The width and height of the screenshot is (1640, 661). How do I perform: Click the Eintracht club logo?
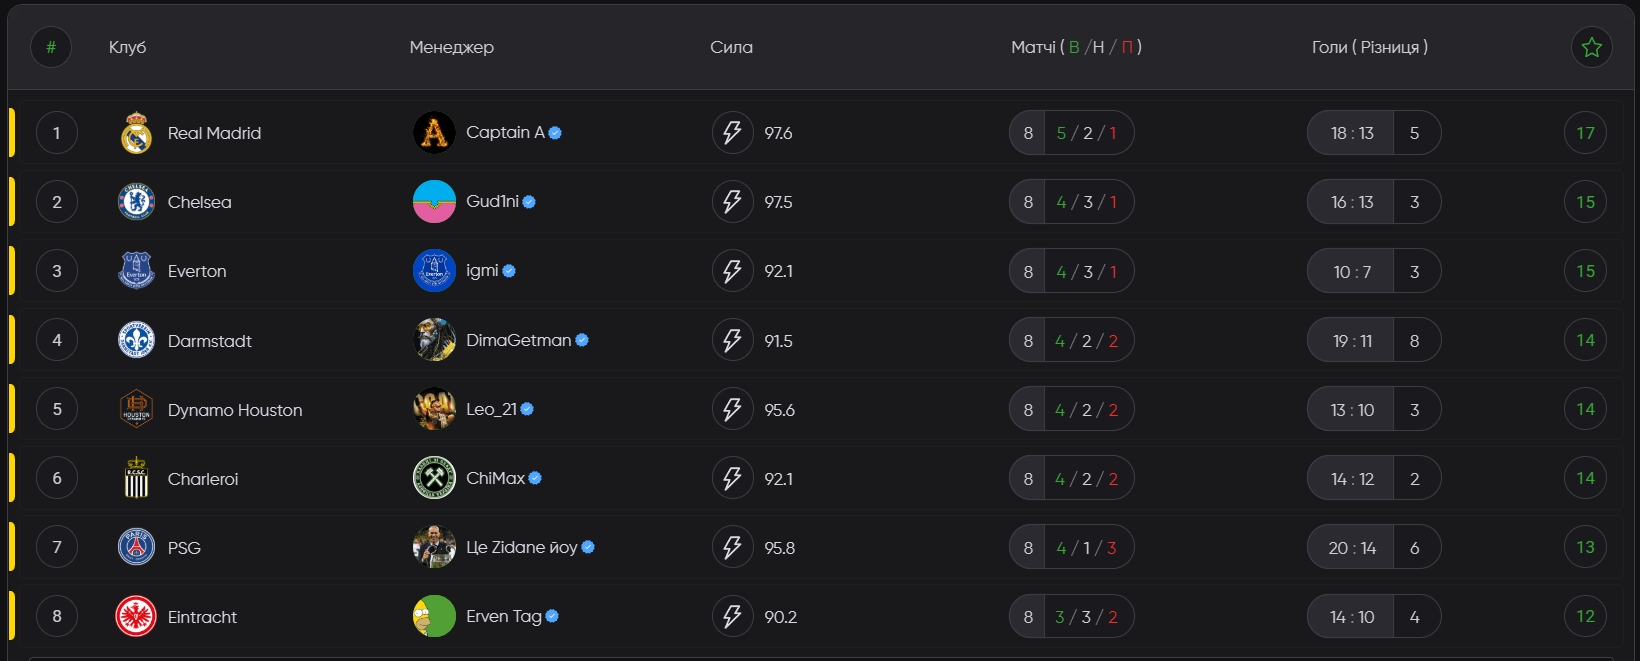click(x=136, y=617)
